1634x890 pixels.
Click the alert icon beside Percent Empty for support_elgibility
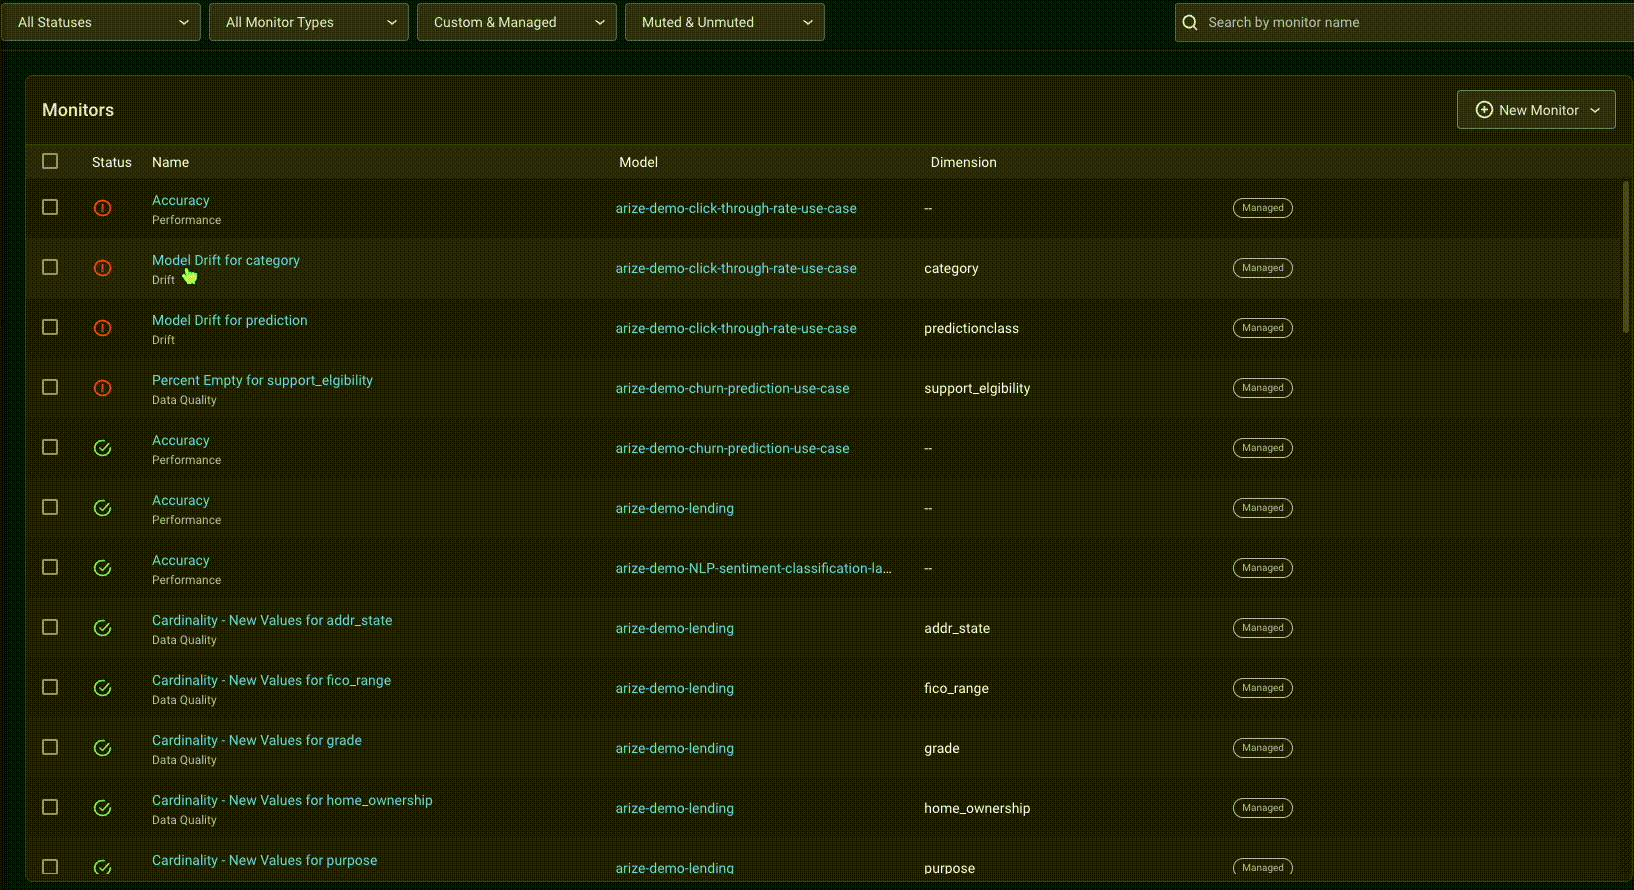click(x=102, y=388)
